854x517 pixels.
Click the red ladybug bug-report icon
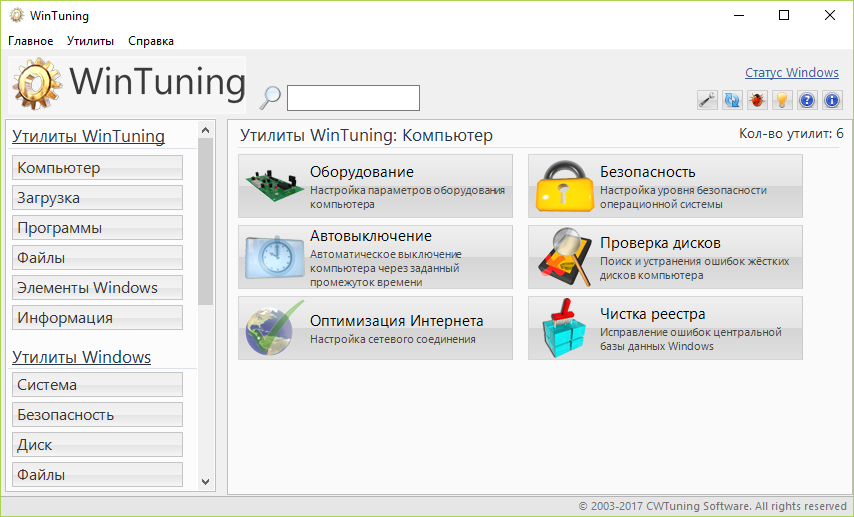tap(757, 100)
